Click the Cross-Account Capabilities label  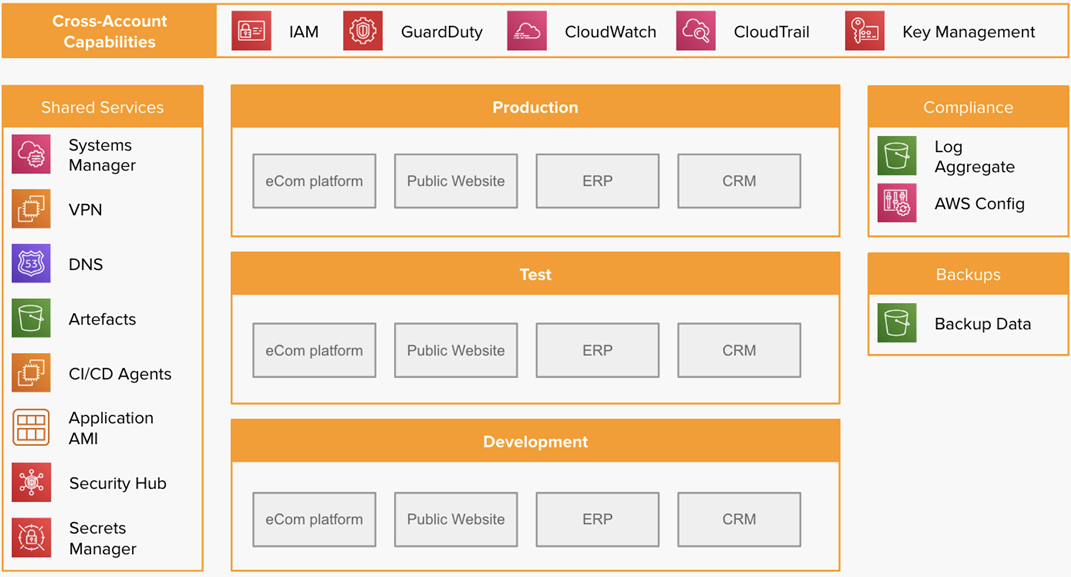(109, 31)
